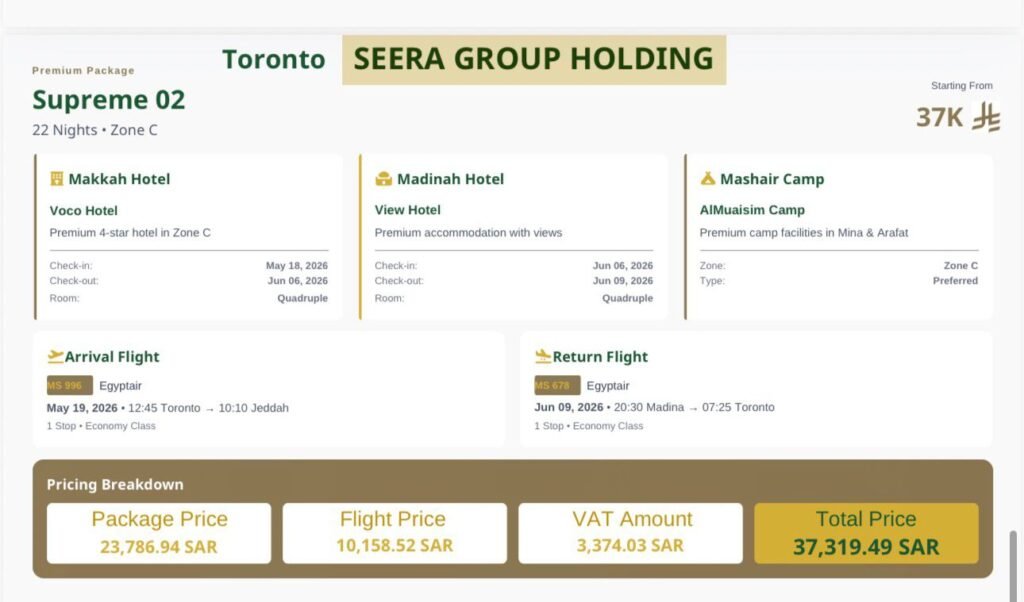Click the Makkah Hotel building icon
The image size is (1024, 602).
(x=57, y=179)
